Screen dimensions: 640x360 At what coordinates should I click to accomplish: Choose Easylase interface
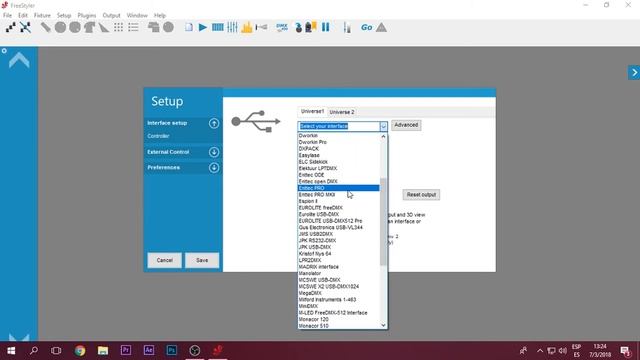tap(339, 155)
